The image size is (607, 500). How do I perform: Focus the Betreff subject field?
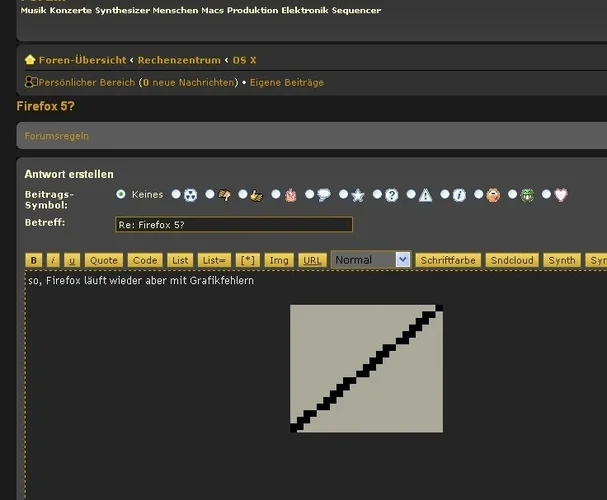click(x=234, y=224)
